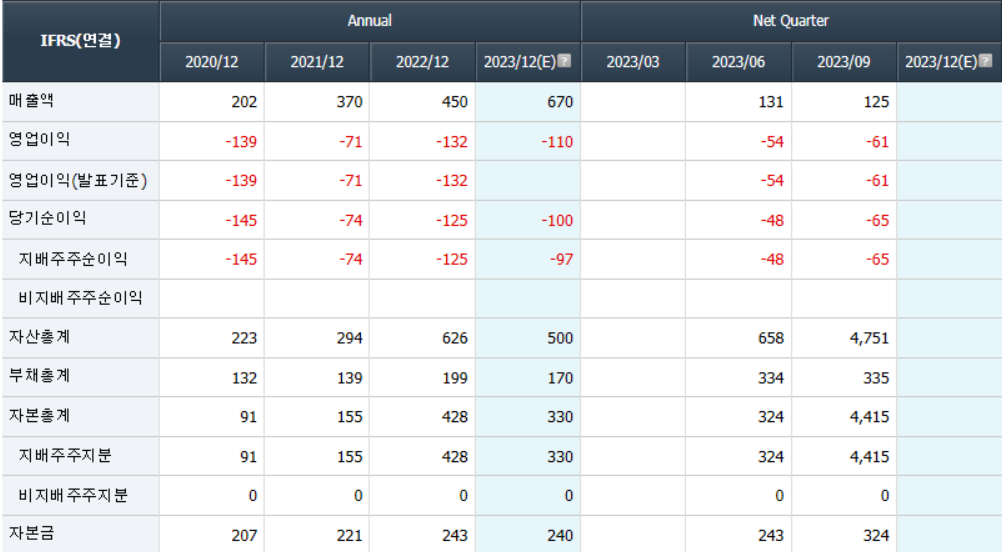Click the Net Quarter 2023/12(E) header text
The image size is (1002, 552).
pos(941,62)
